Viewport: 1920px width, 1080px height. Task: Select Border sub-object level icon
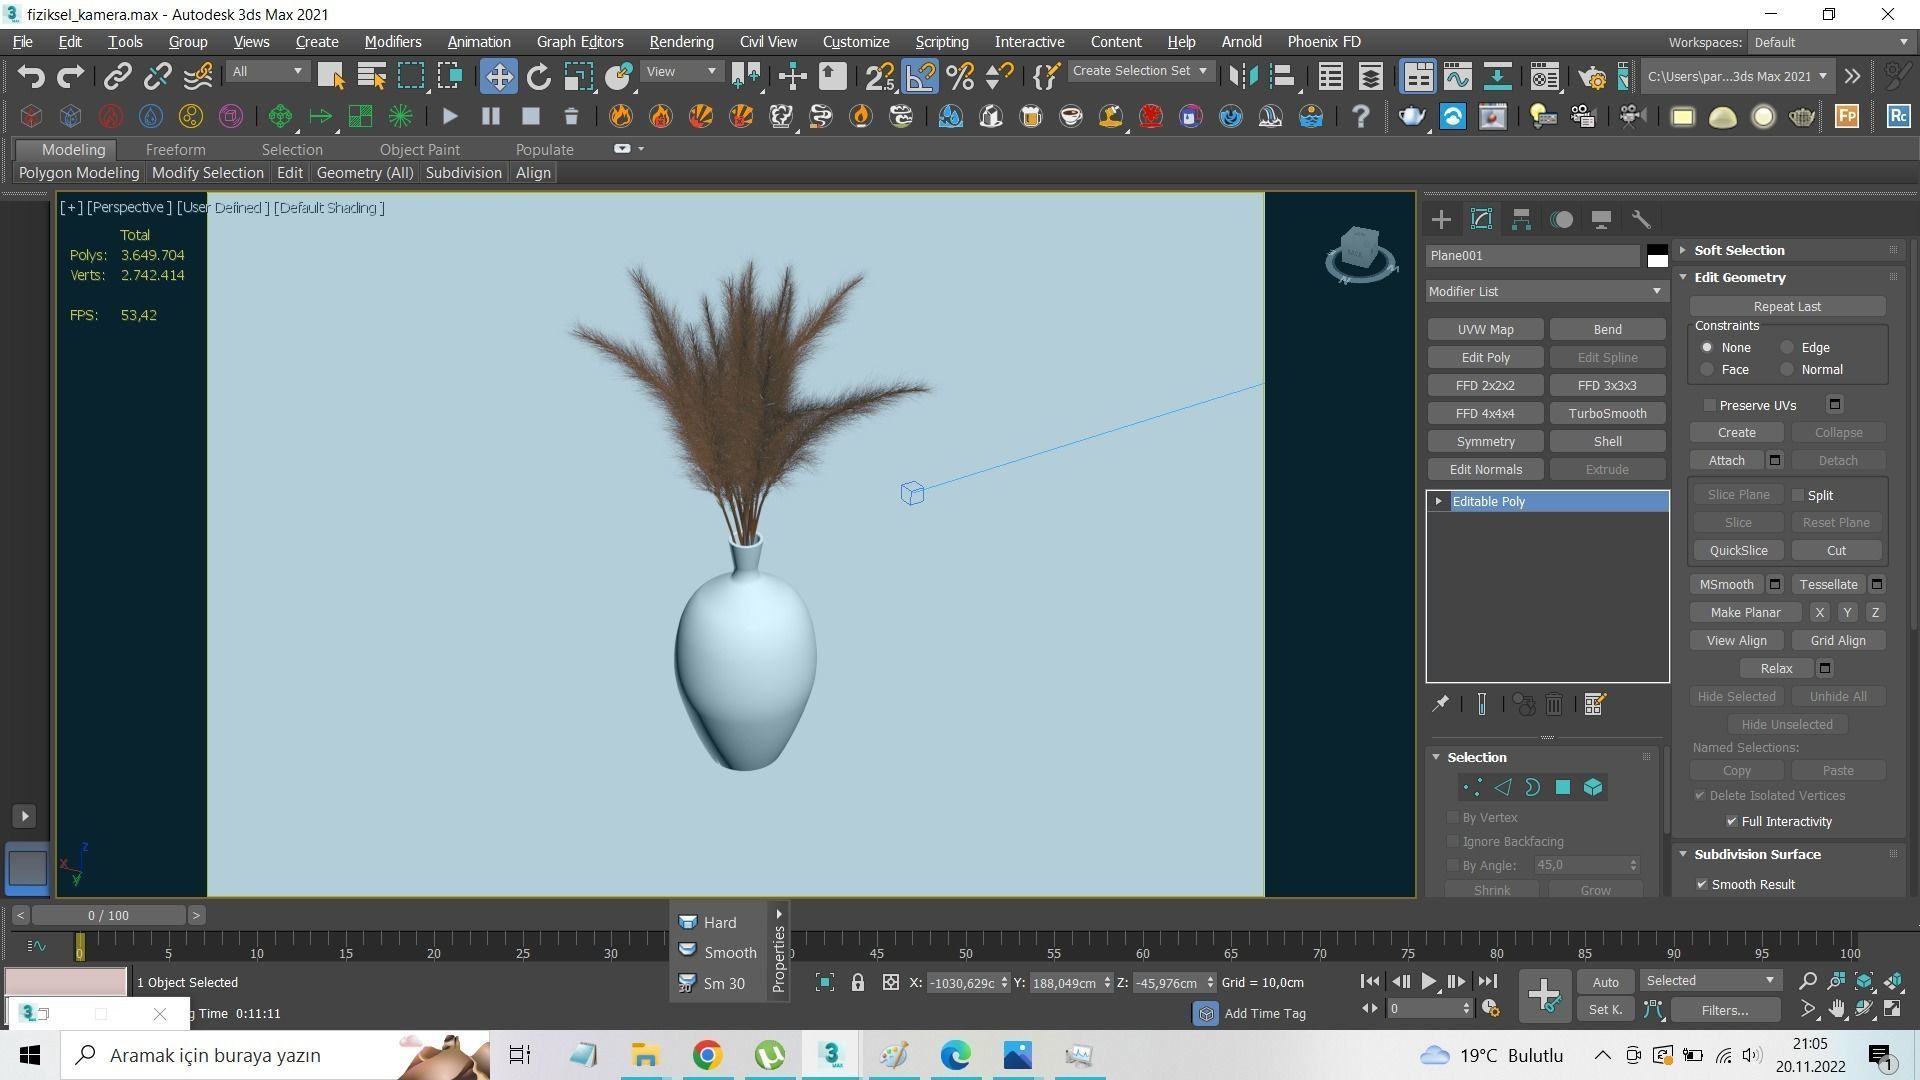(1532, 788)
